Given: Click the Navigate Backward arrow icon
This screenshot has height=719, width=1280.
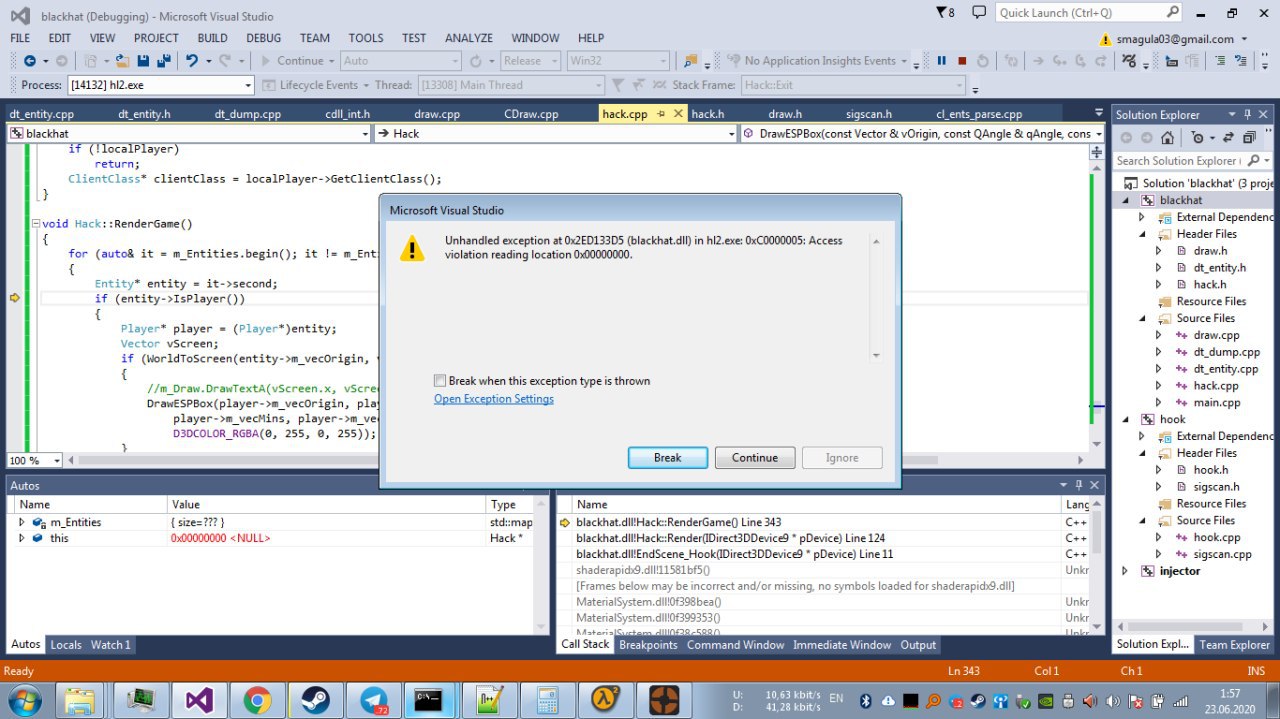Looking at the screenshot, I should 30,61.
